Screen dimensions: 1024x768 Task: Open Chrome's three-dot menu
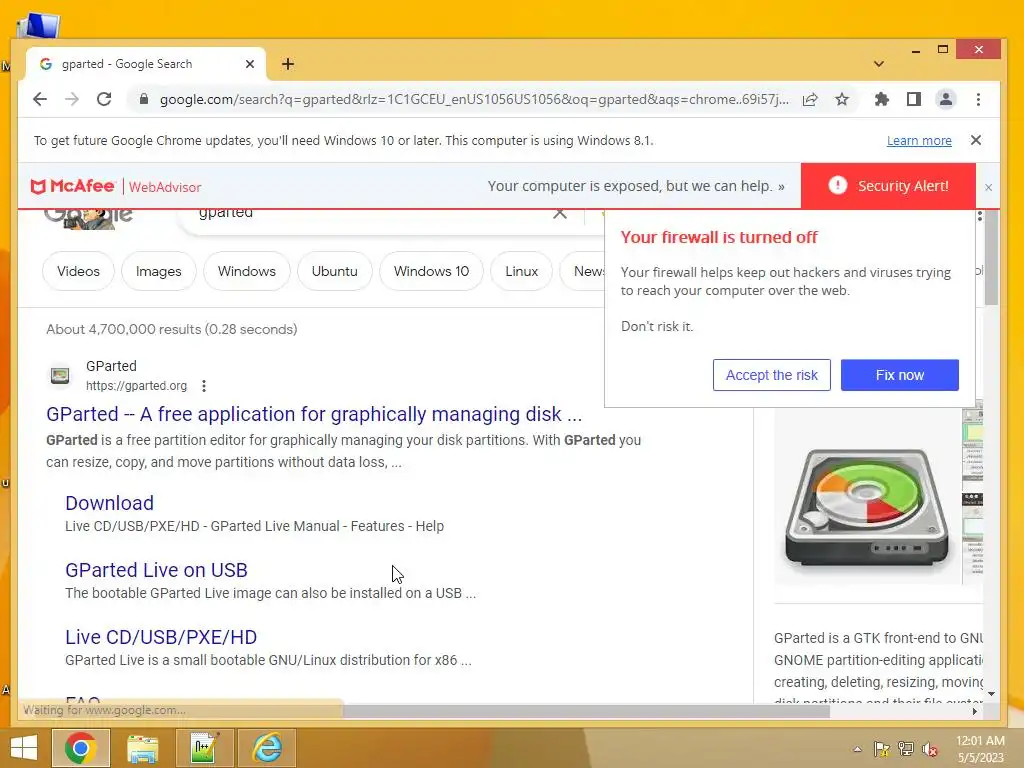pyautogui.click(x=978, y=99)
